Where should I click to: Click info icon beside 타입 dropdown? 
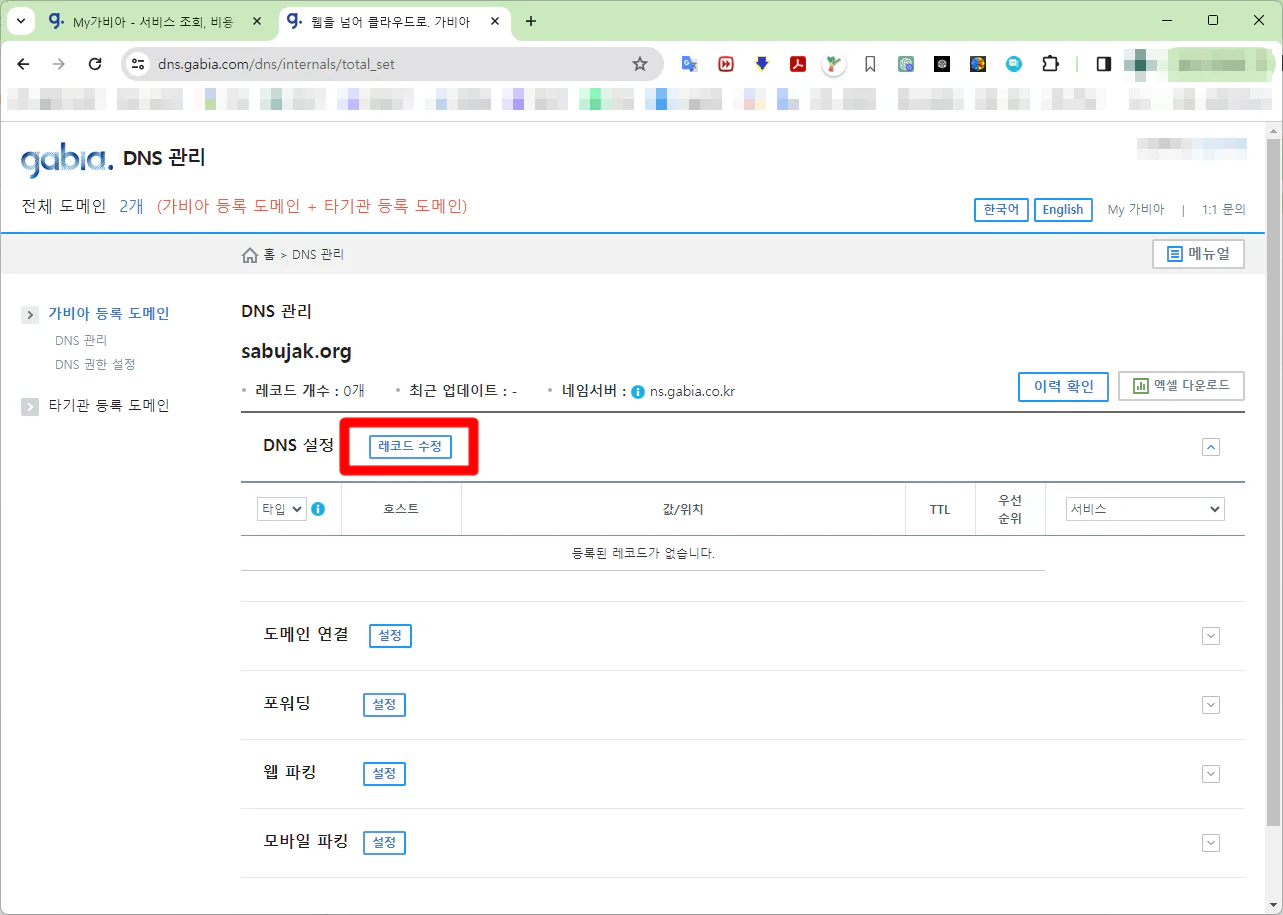318,509
